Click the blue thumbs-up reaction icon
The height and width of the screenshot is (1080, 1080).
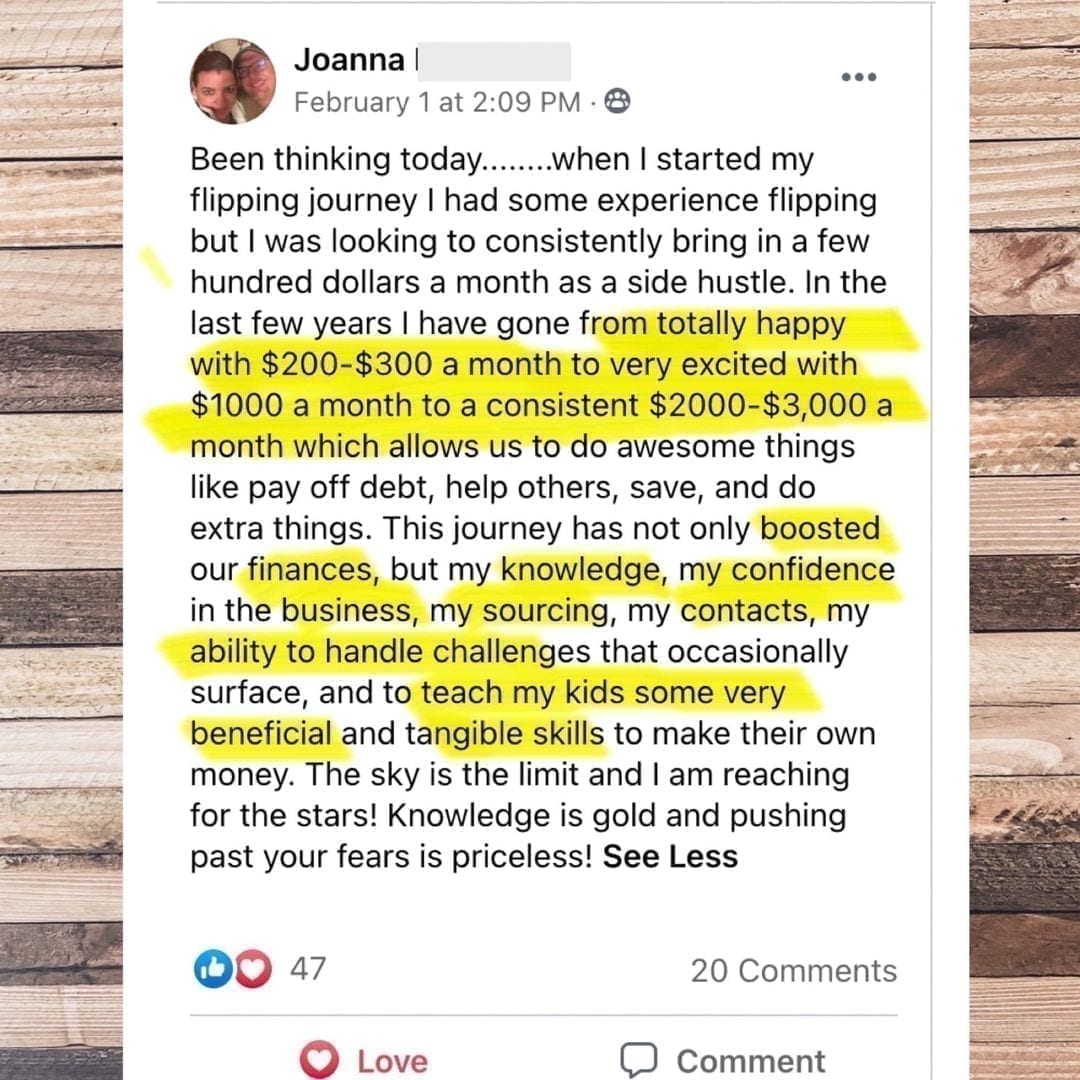(213, 969)
